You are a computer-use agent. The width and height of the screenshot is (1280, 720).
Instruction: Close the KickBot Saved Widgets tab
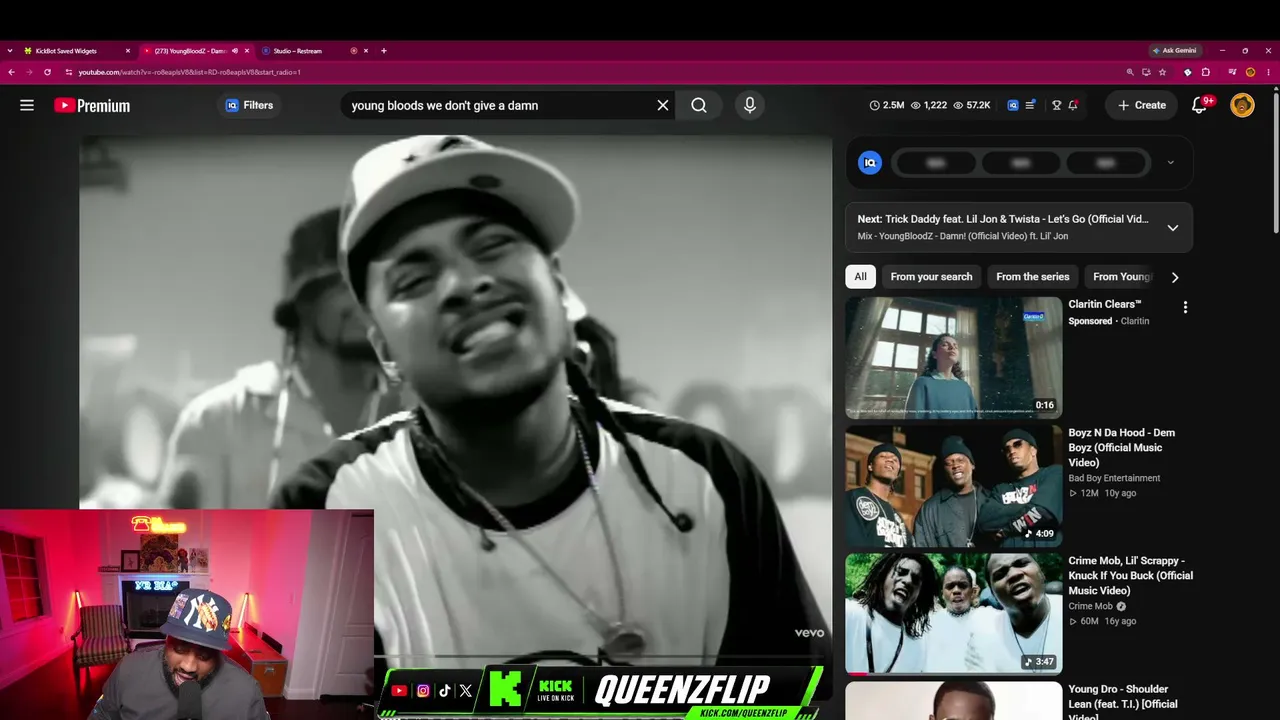pos(128,51)
